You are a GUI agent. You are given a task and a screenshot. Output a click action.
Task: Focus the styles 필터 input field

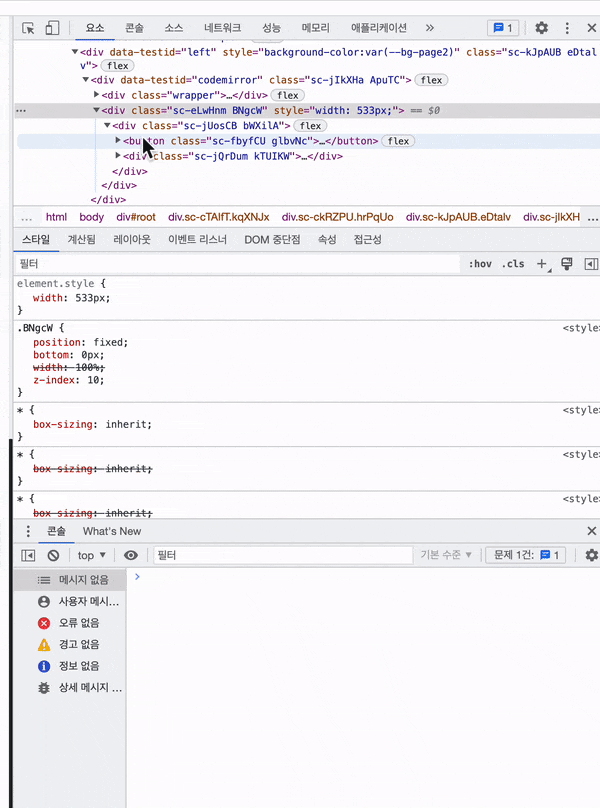coord(237,264)
